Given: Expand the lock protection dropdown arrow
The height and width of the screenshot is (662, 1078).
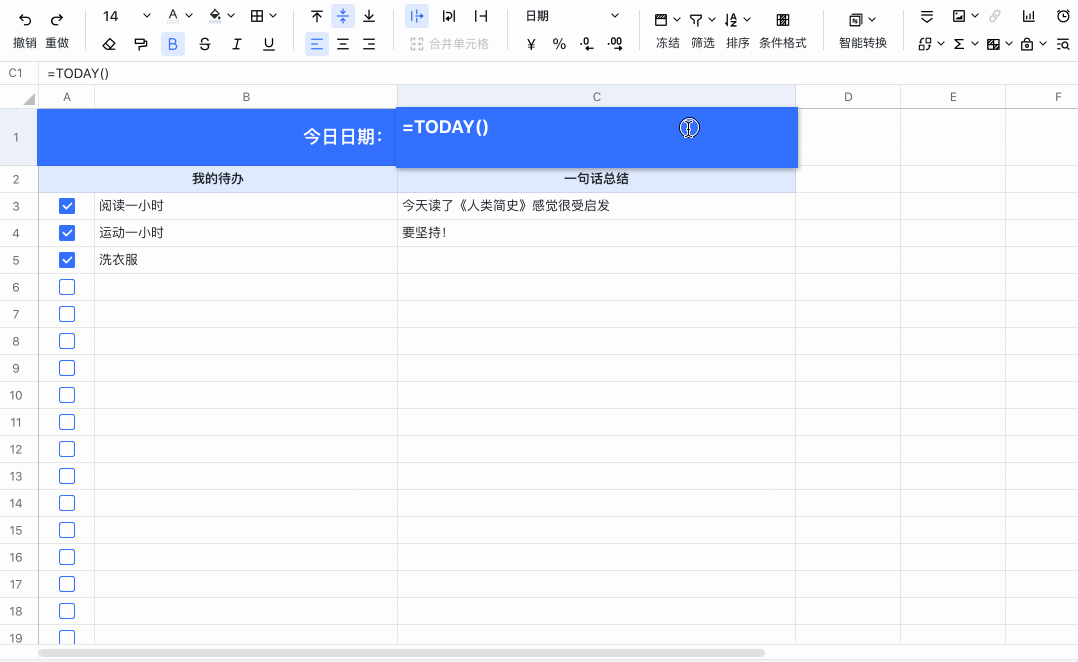Looking at the screenshot, I should 1042,44.
